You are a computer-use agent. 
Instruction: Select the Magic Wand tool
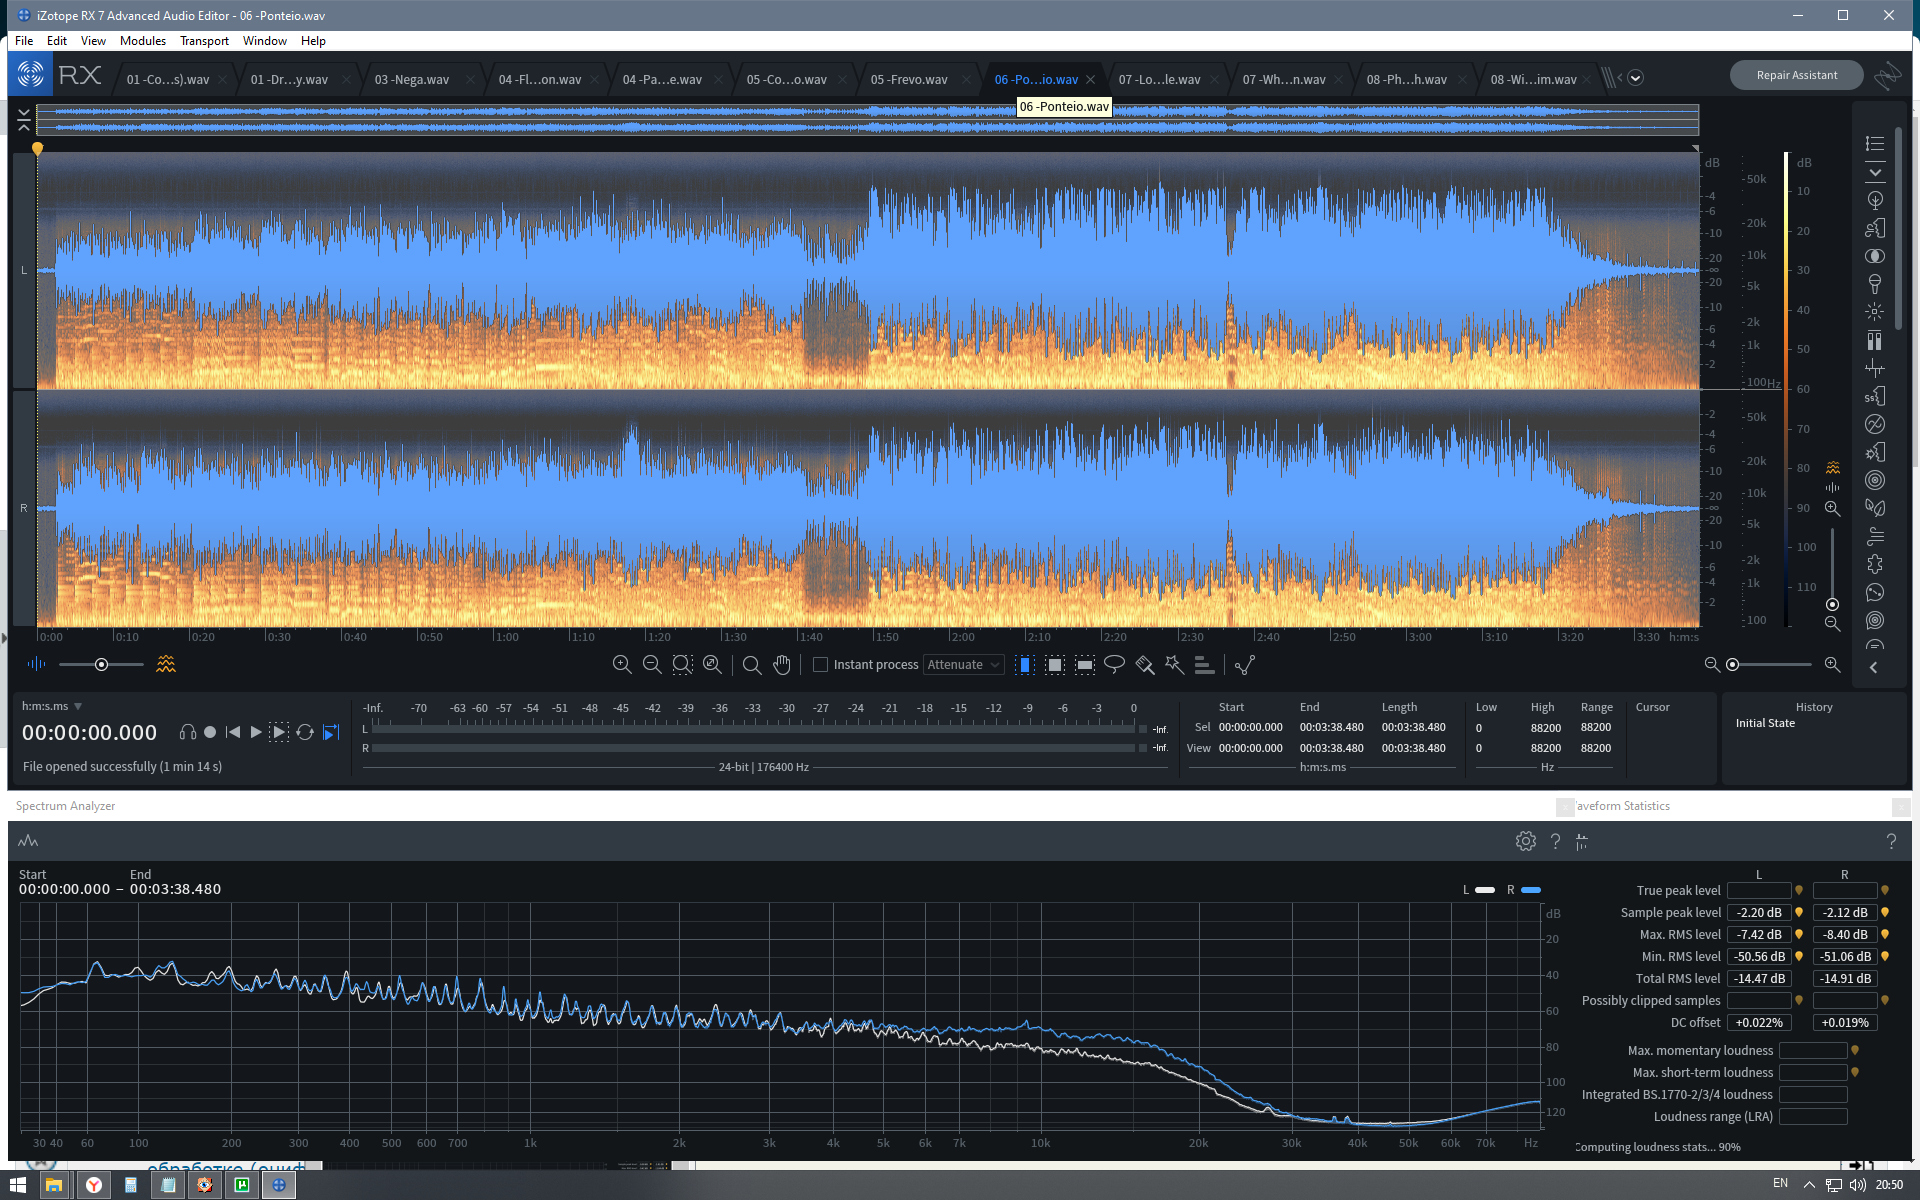(x=1174, y=665)
